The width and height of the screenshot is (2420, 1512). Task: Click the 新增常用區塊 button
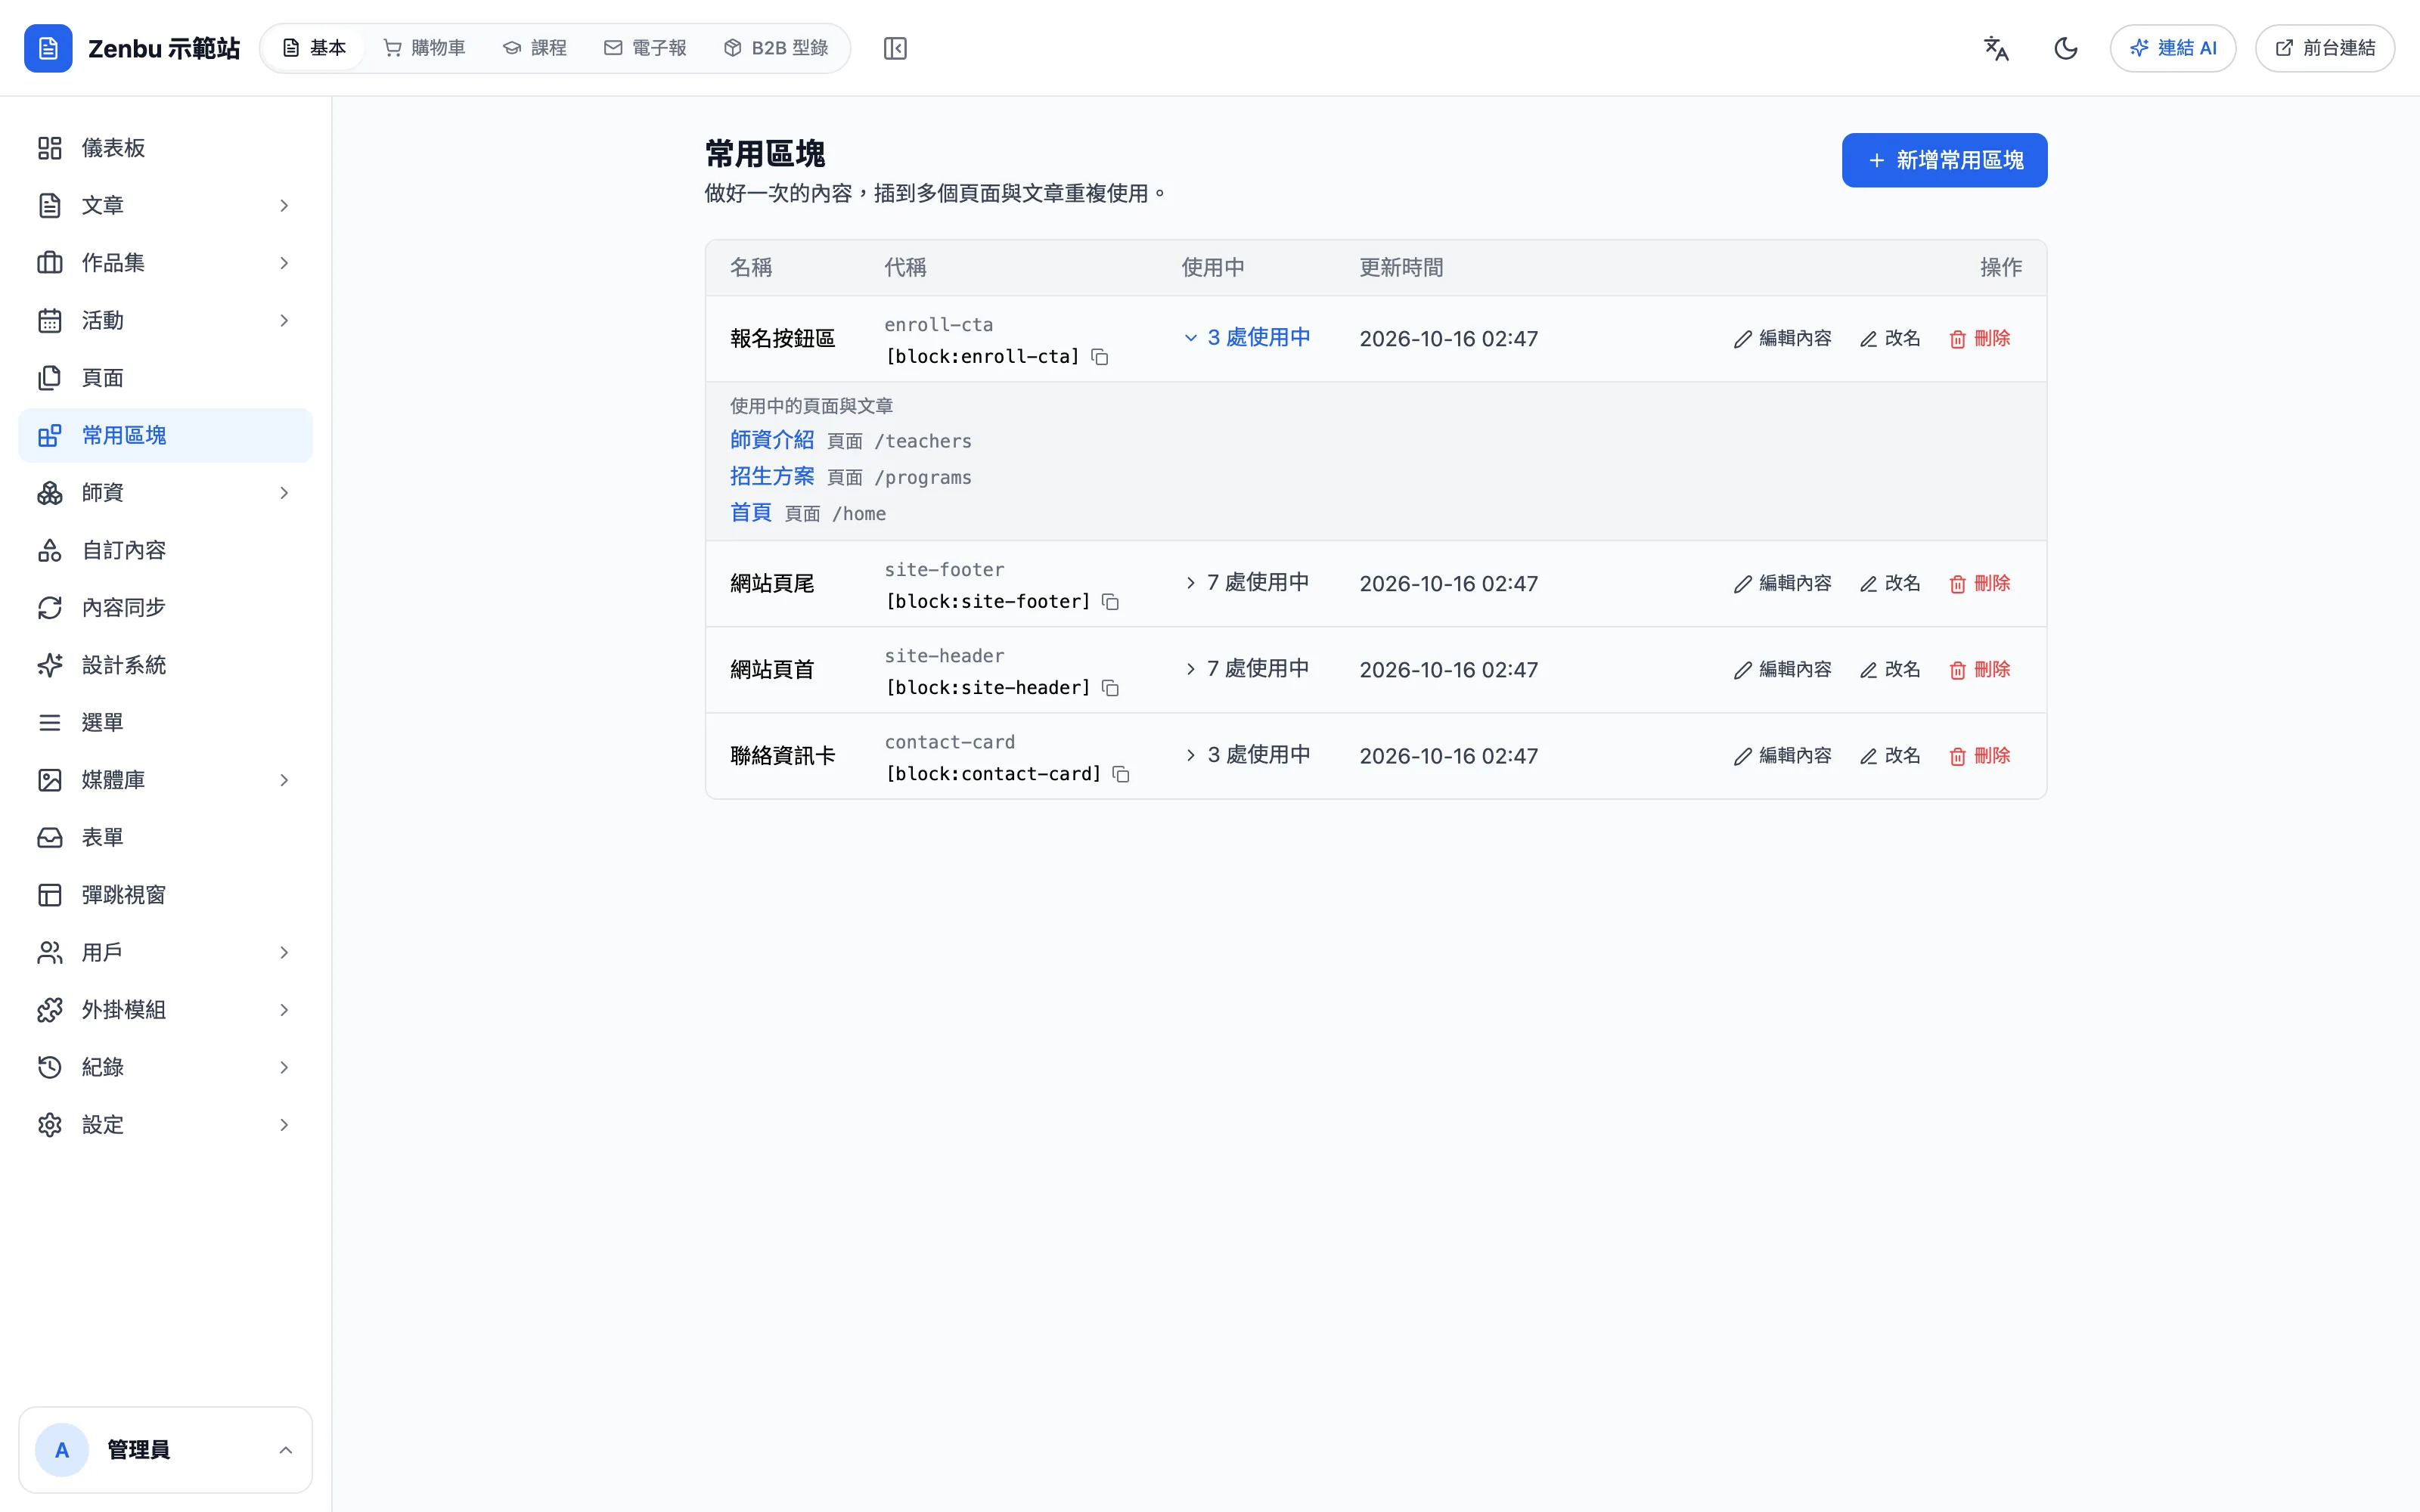1944,160
